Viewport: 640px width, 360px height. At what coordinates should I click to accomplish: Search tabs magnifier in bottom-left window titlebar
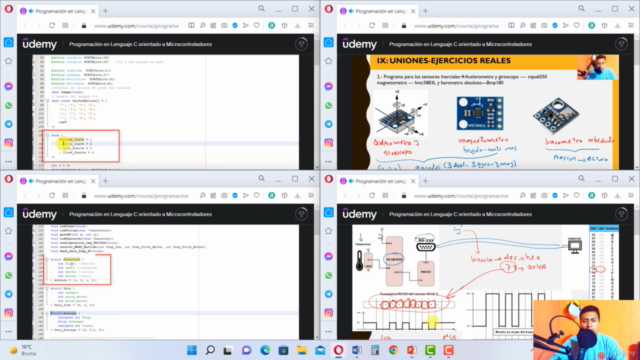click(x=261, y=178)
